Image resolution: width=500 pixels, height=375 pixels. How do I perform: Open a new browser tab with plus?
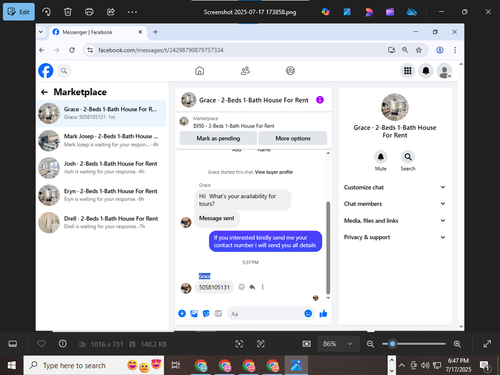[x=155, y=32]
